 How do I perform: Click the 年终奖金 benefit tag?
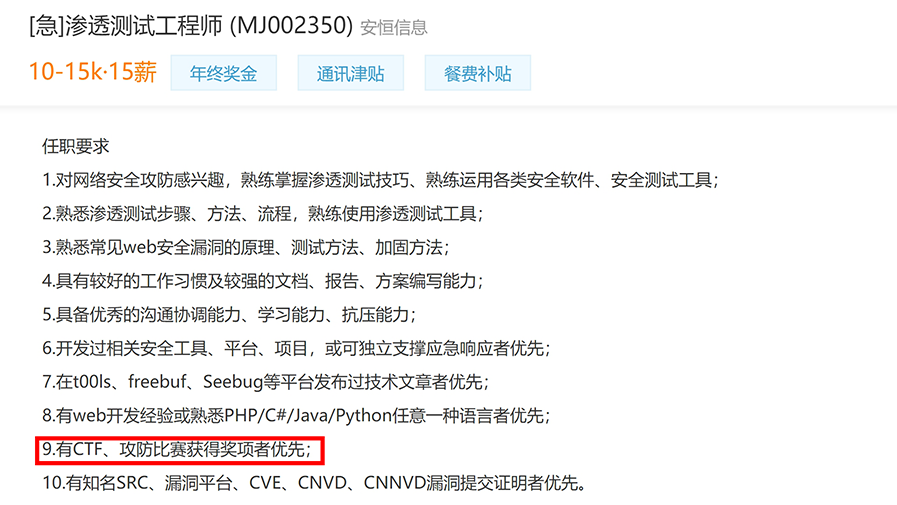coord(224,73)
